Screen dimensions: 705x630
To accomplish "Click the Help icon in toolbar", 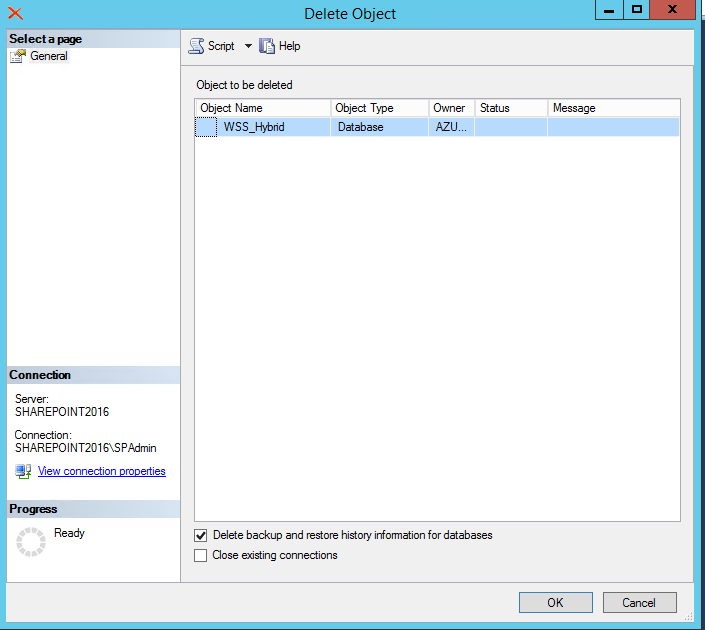I will point(267,46).
